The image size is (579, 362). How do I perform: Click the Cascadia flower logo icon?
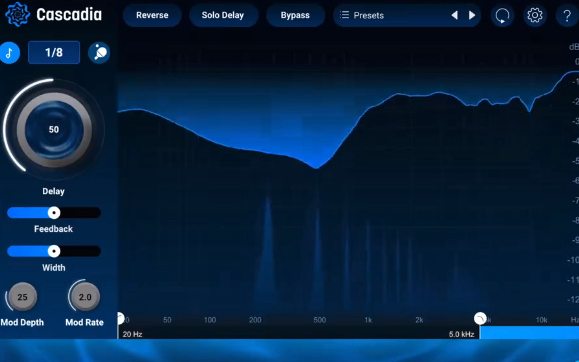pyautogui.click(x=17, y=14)
